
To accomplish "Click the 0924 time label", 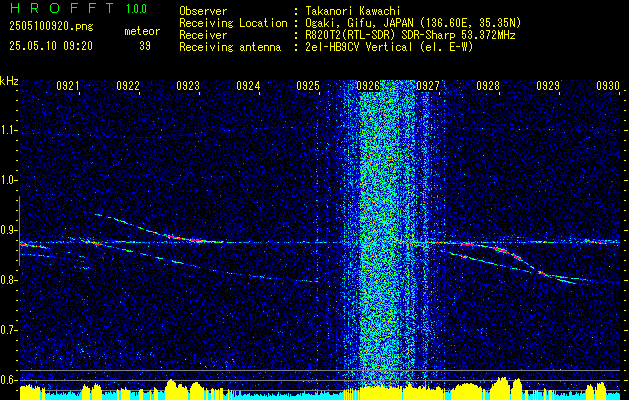I will tap(248, 85).
